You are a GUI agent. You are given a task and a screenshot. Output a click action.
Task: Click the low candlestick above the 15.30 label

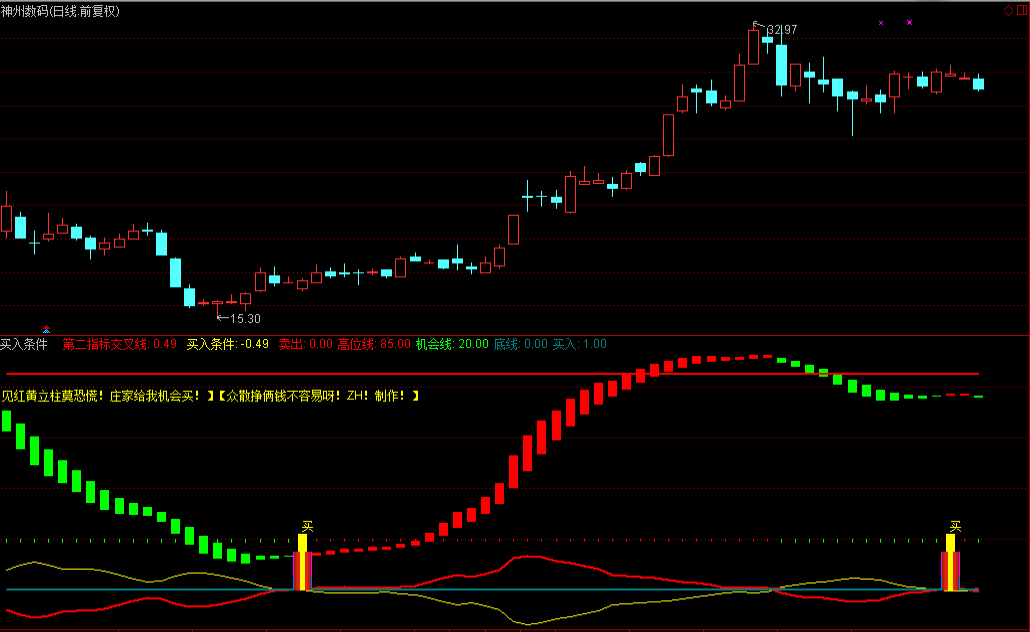click(217, 306)
